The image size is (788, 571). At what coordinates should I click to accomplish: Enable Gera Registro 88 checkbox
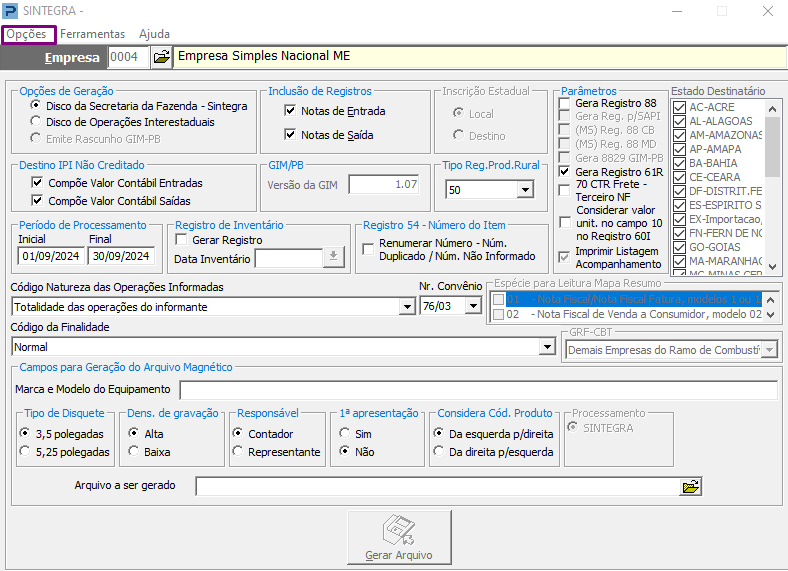click(565, 104)
